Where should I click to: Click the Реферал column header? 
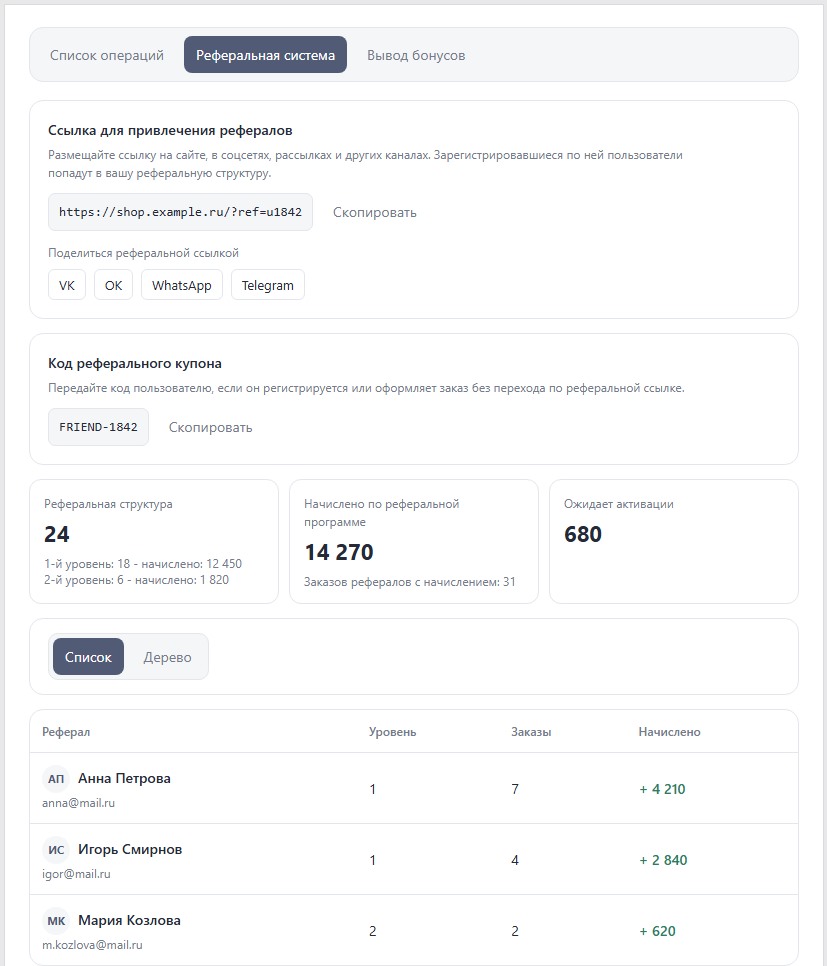pos(66,732)
